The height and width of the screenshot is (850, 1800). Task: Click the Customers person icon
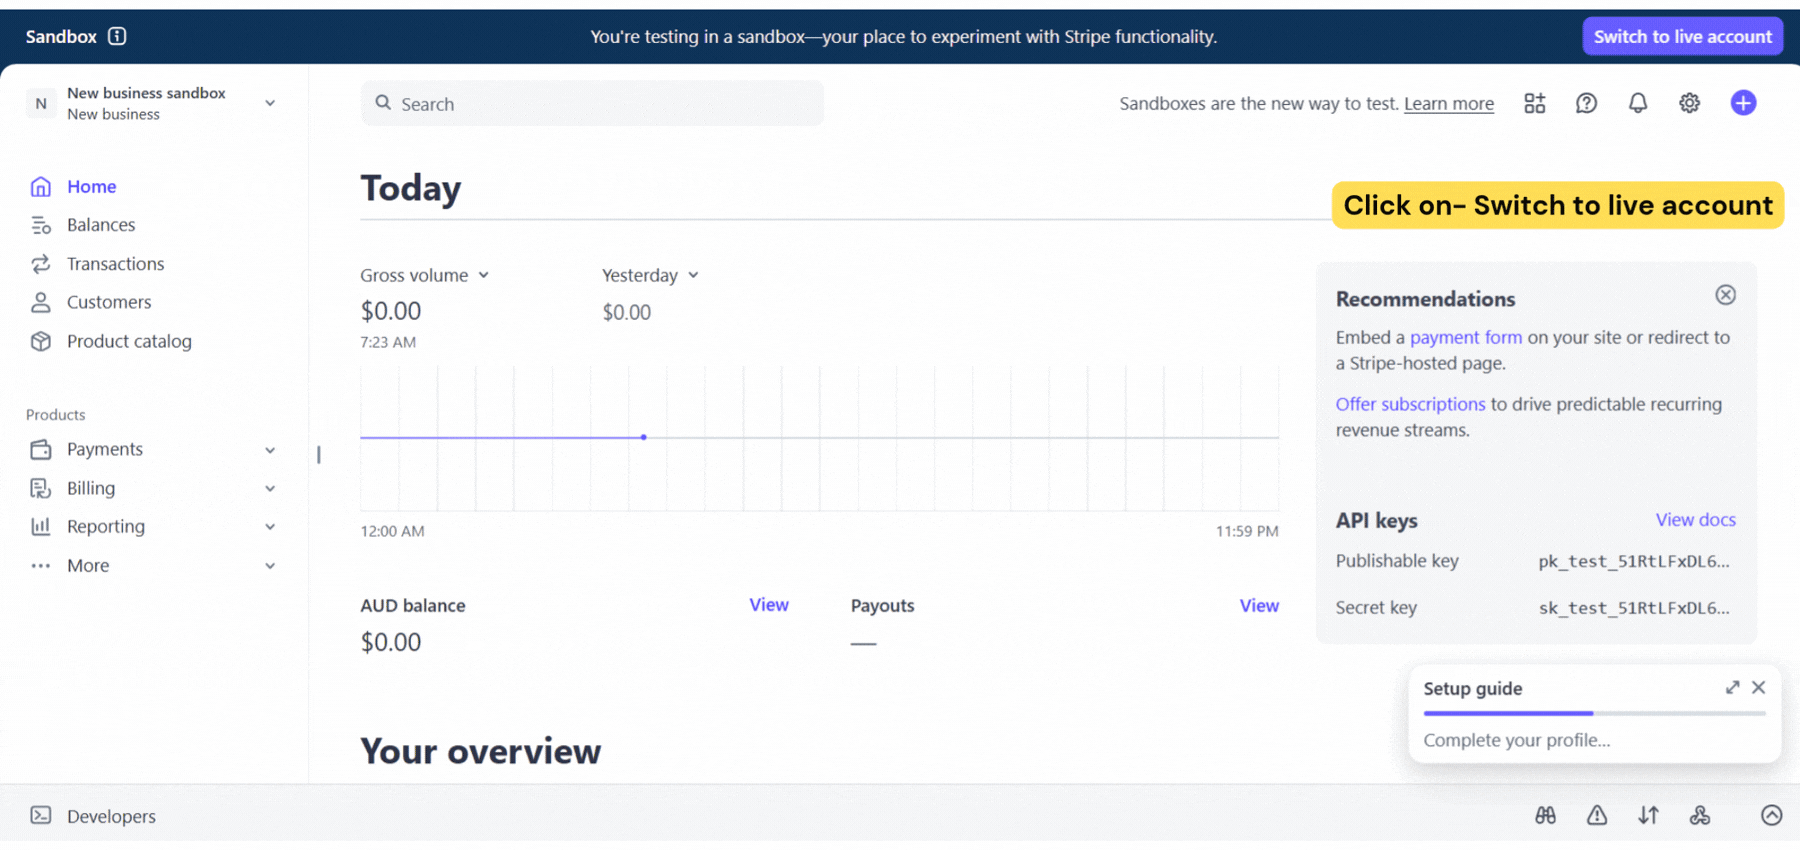pos(41,302)
